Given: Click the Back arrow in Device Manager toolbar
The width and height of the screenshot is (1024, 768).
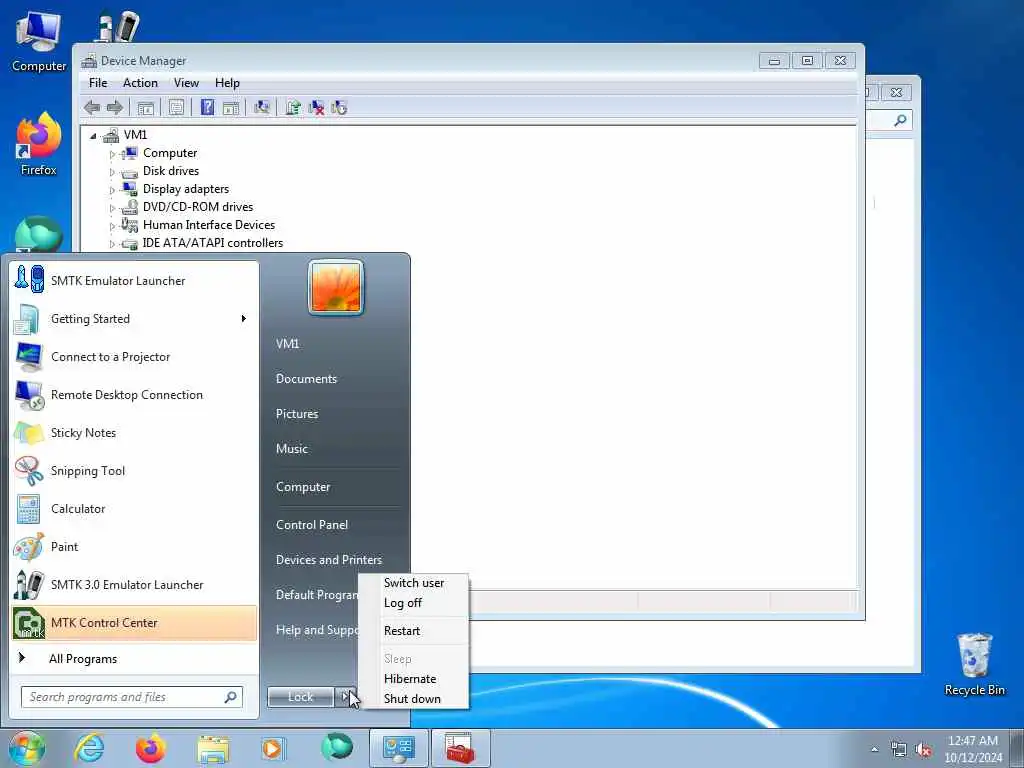Looking at the screenshot, I should [92, 108].
